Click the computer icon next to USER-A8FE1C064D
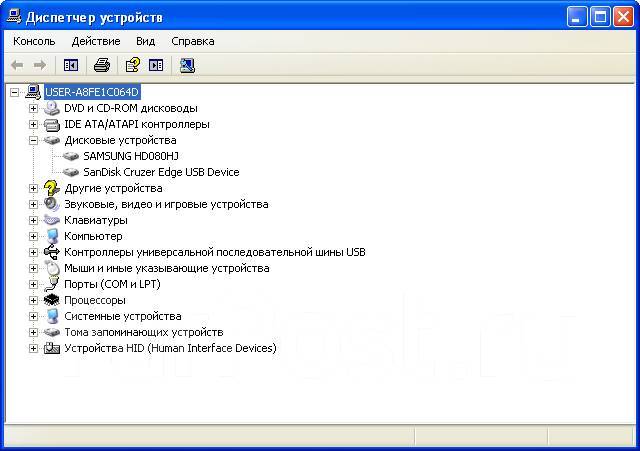This screenshot has width=640, height=451. click(x=33, y=92)
